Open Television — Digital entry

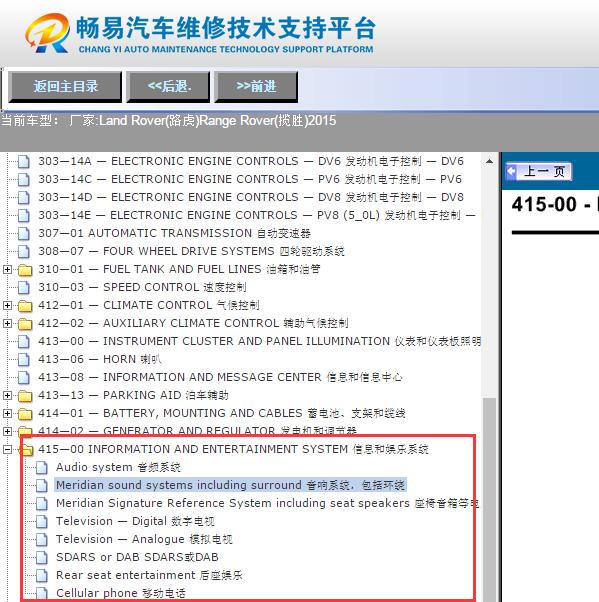(135, 522)
